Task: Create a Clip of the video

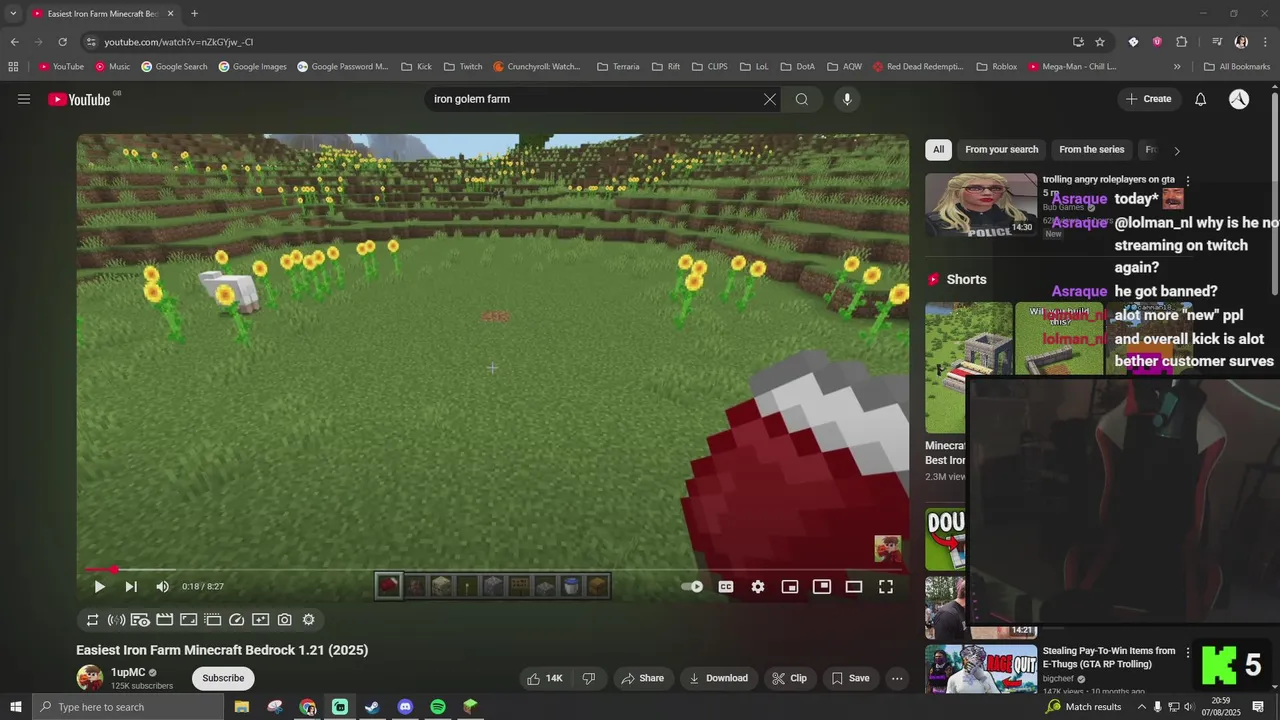Action: point(790,678)
